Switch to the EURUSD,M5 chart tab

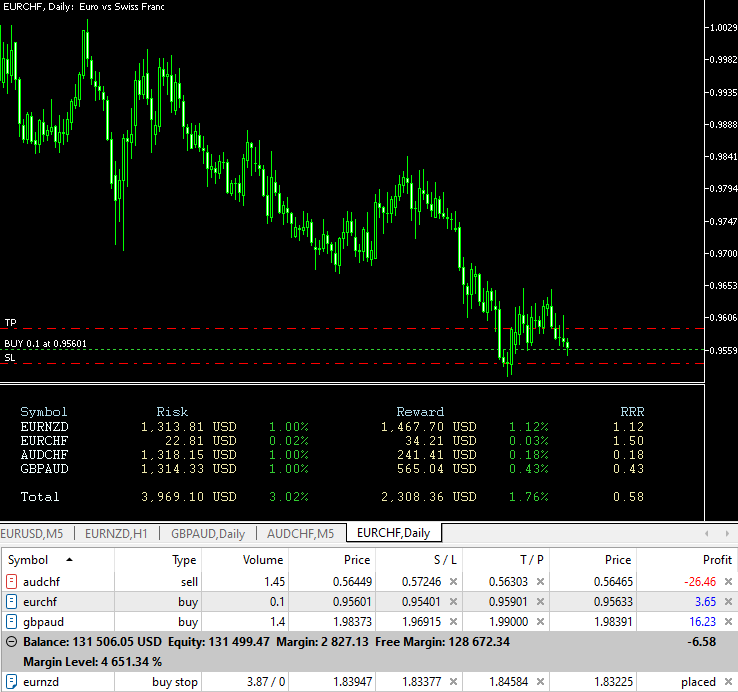point(36,534)
